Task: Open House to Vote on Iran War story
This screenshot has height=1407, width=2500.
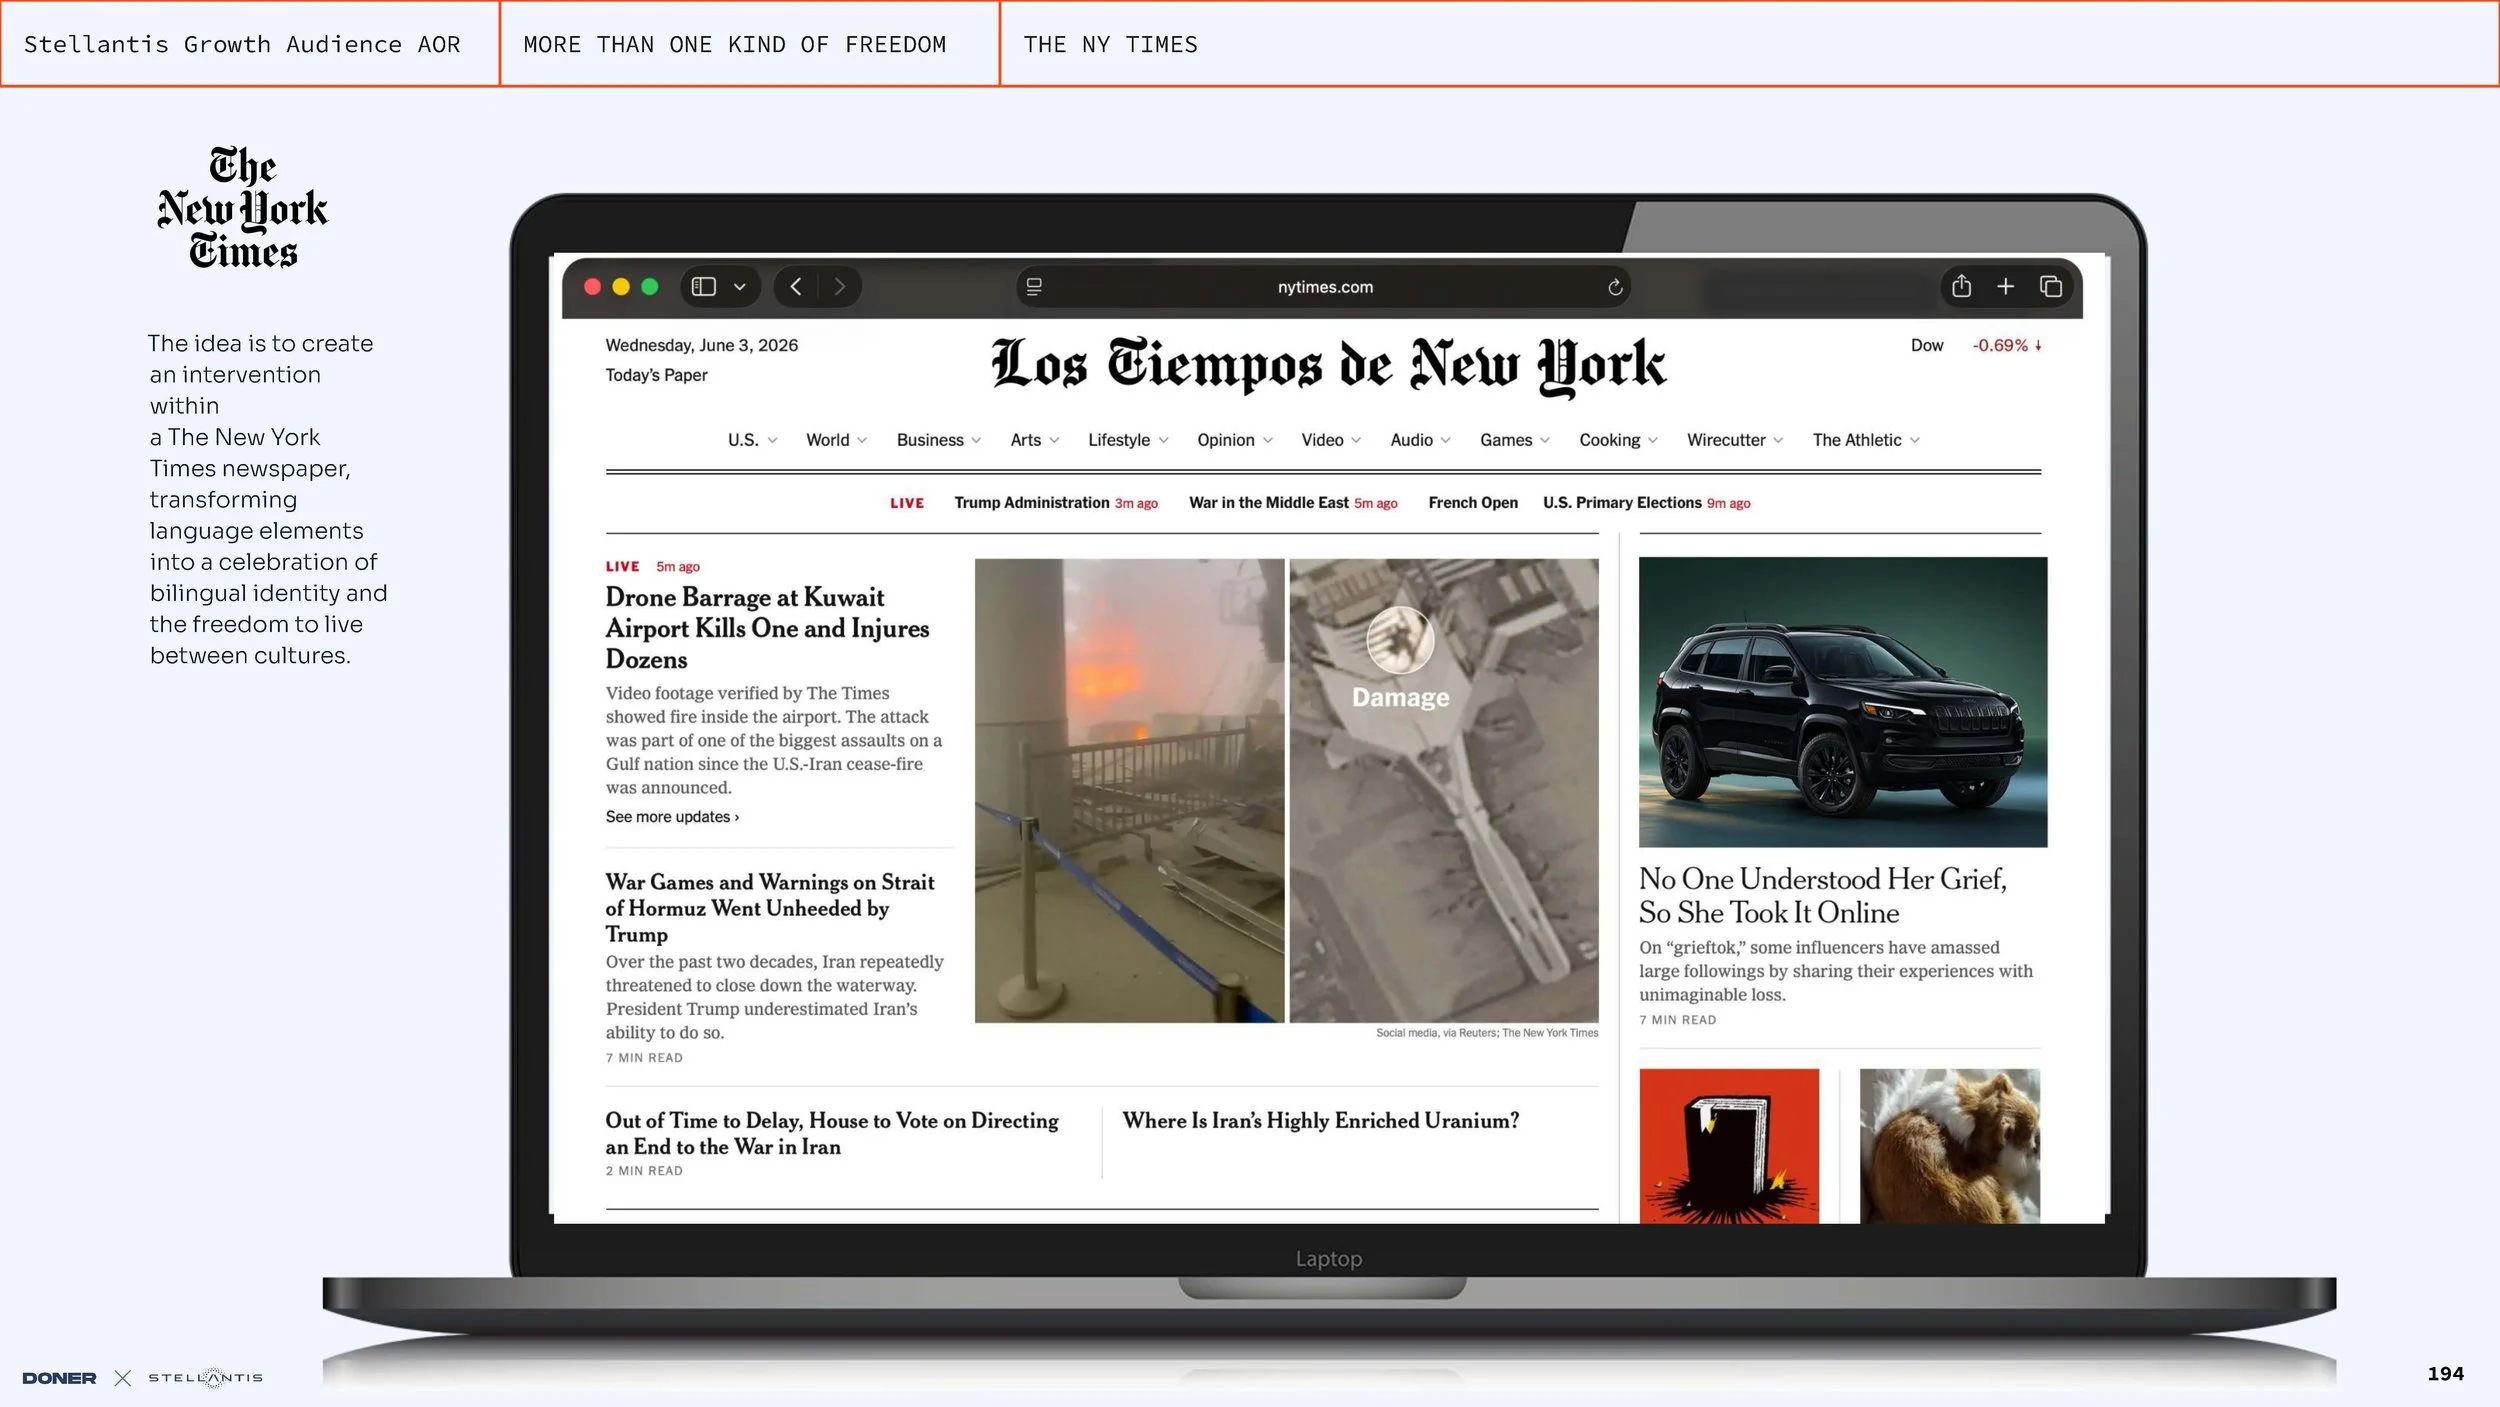Action: [832, 1133]
